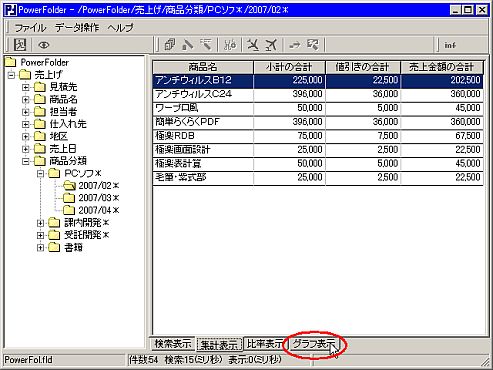Click the 7,500 discount cell
493x370 pixels.
(x=363, y=136)
